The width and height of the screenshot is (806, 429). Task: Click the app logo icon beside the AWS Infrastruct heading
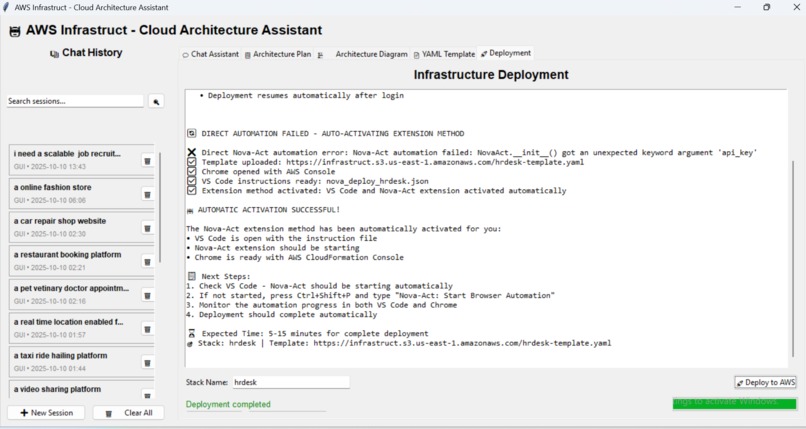click(x=15, y=31)
